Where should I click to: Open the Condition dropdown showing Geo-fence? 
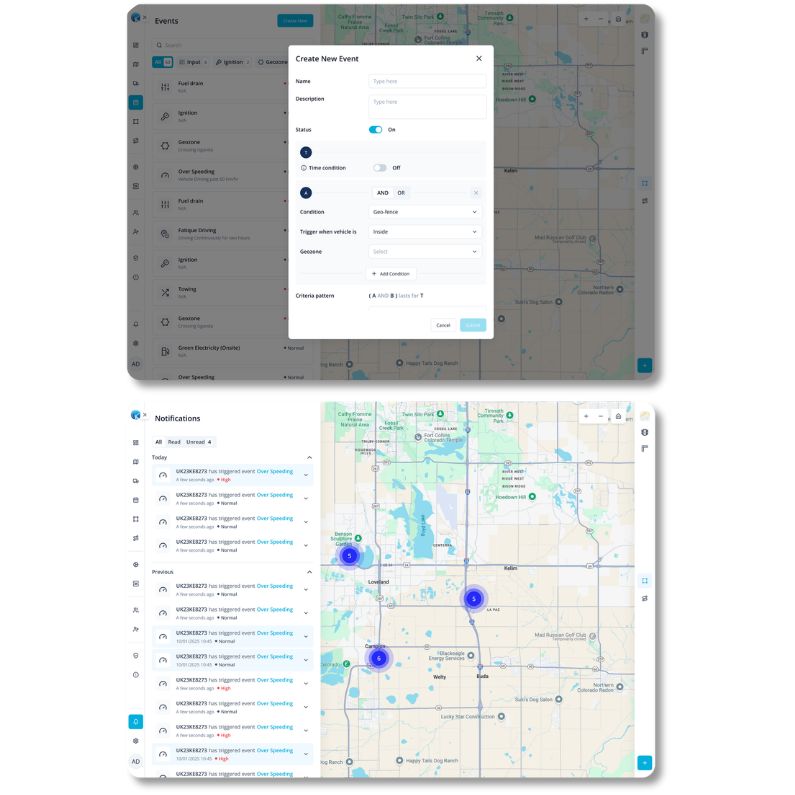425,212
